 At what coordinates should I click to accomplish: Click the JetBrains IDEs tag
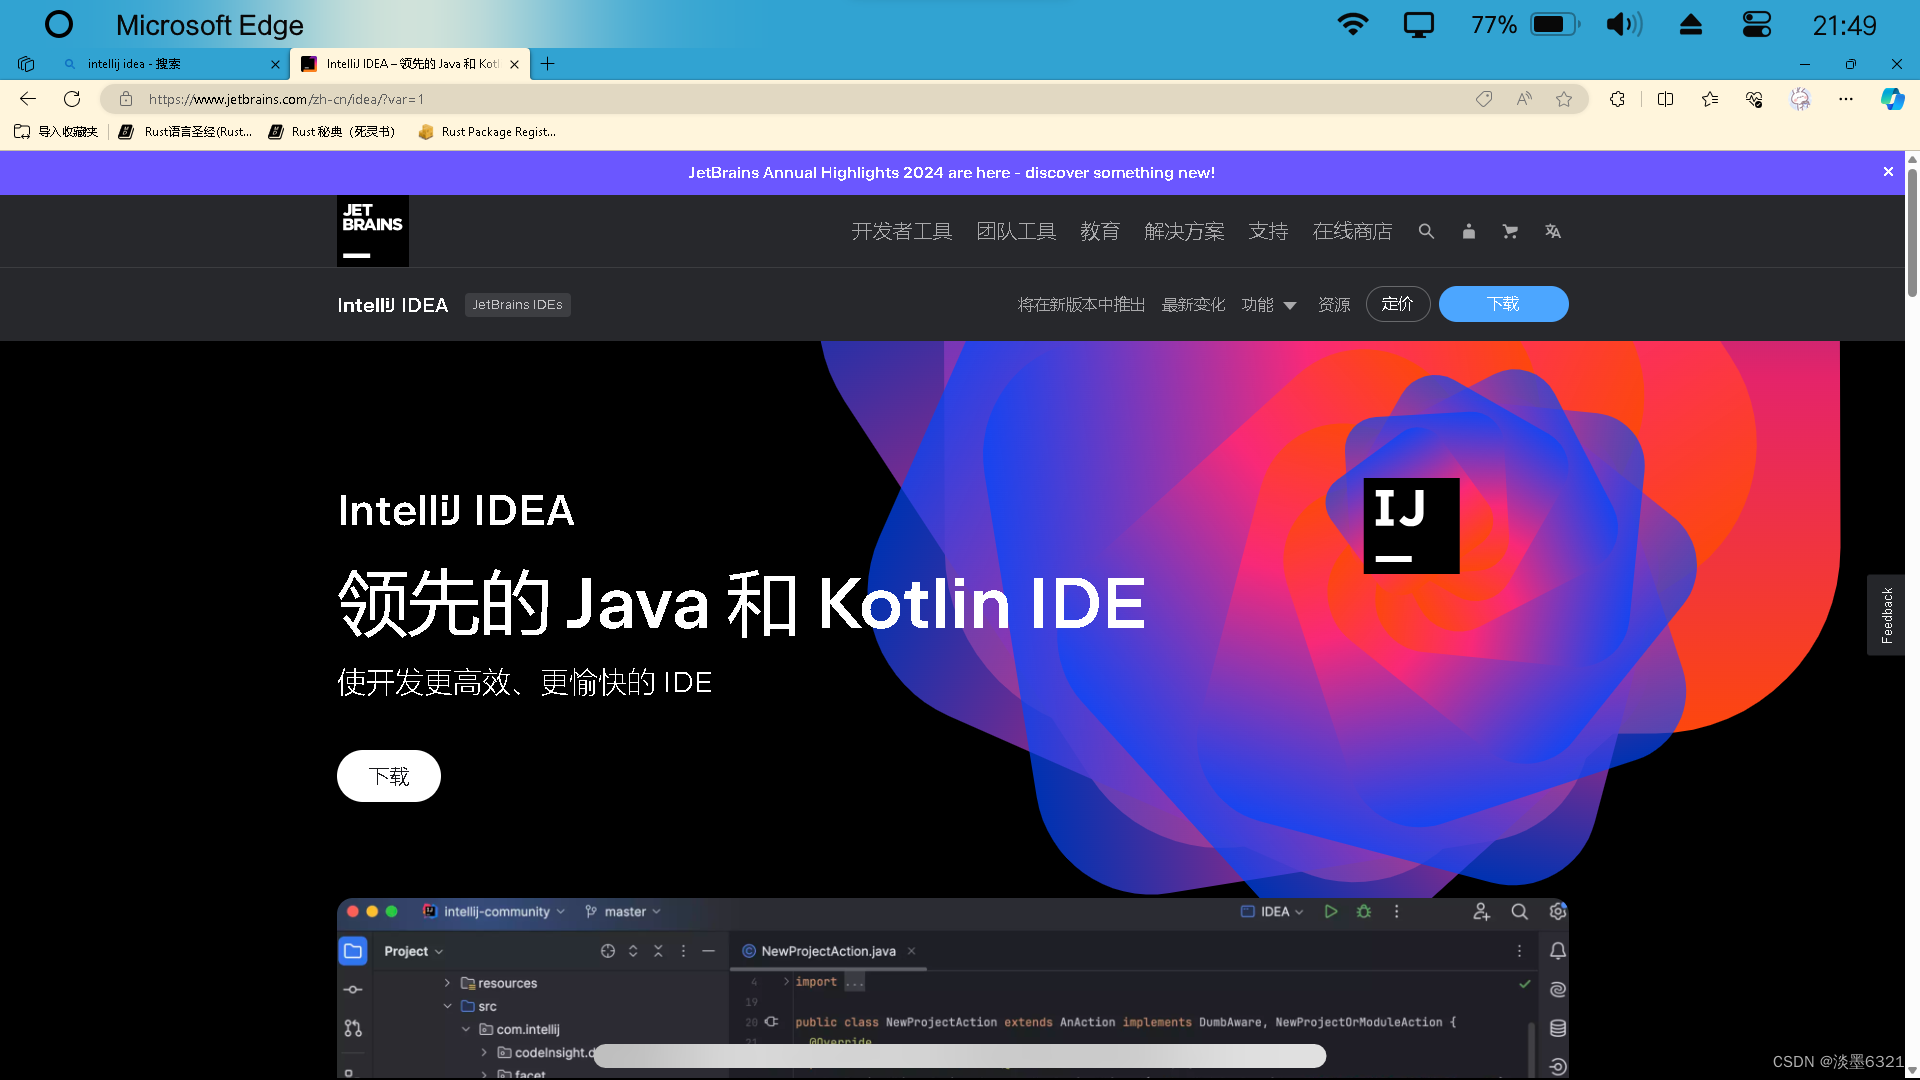(x=517, y=305)
